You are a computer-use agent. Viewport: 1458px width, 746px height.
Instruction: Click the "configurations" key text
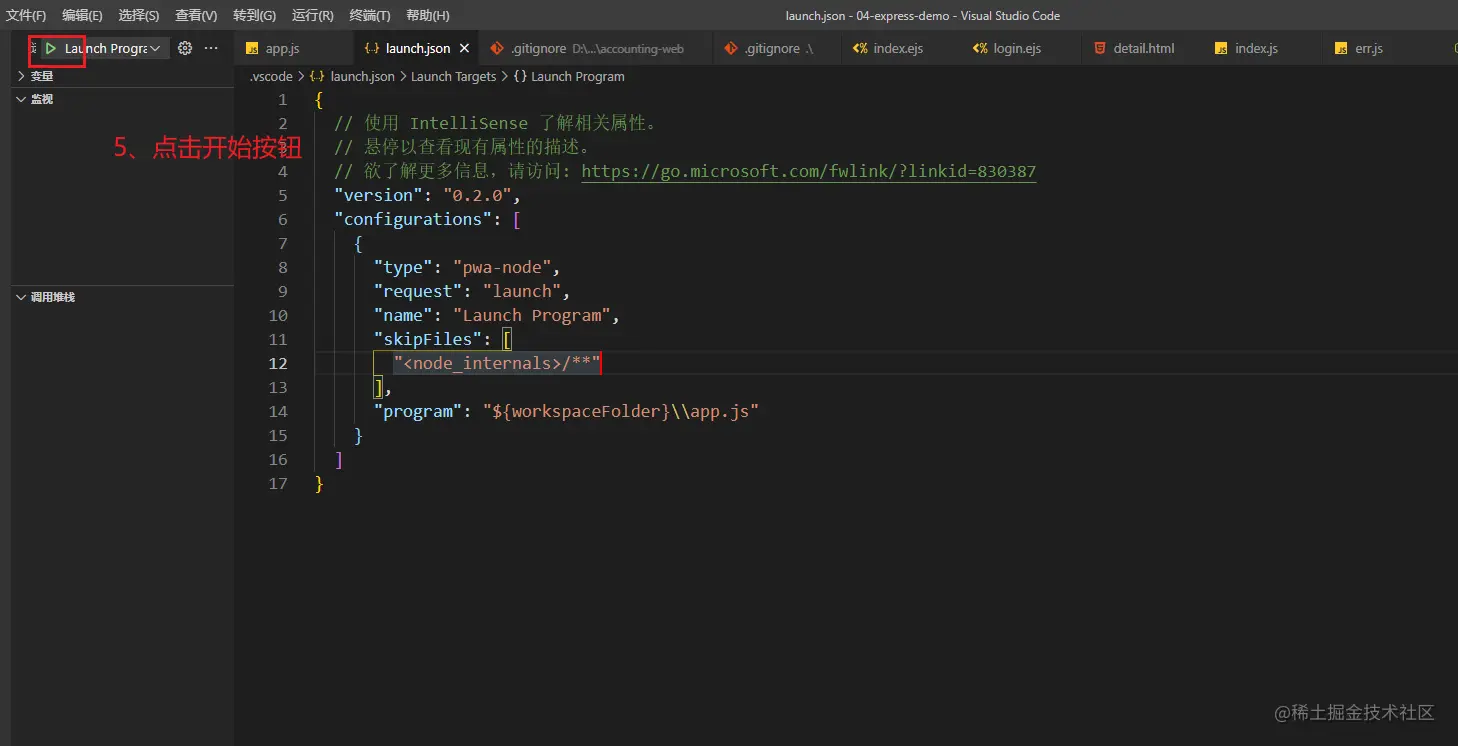[x=413, y=219]
